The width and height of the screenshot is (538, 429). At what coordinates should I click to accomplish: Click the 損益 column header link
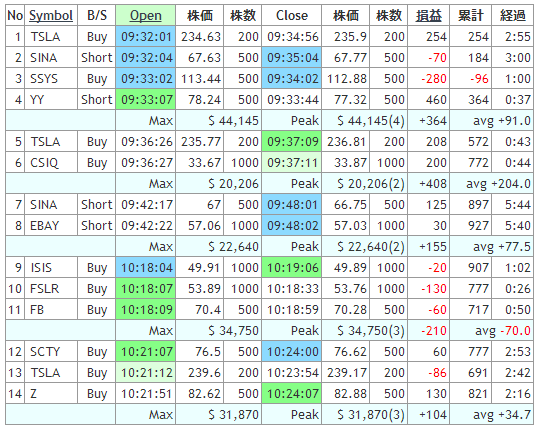tap(429, 15)
